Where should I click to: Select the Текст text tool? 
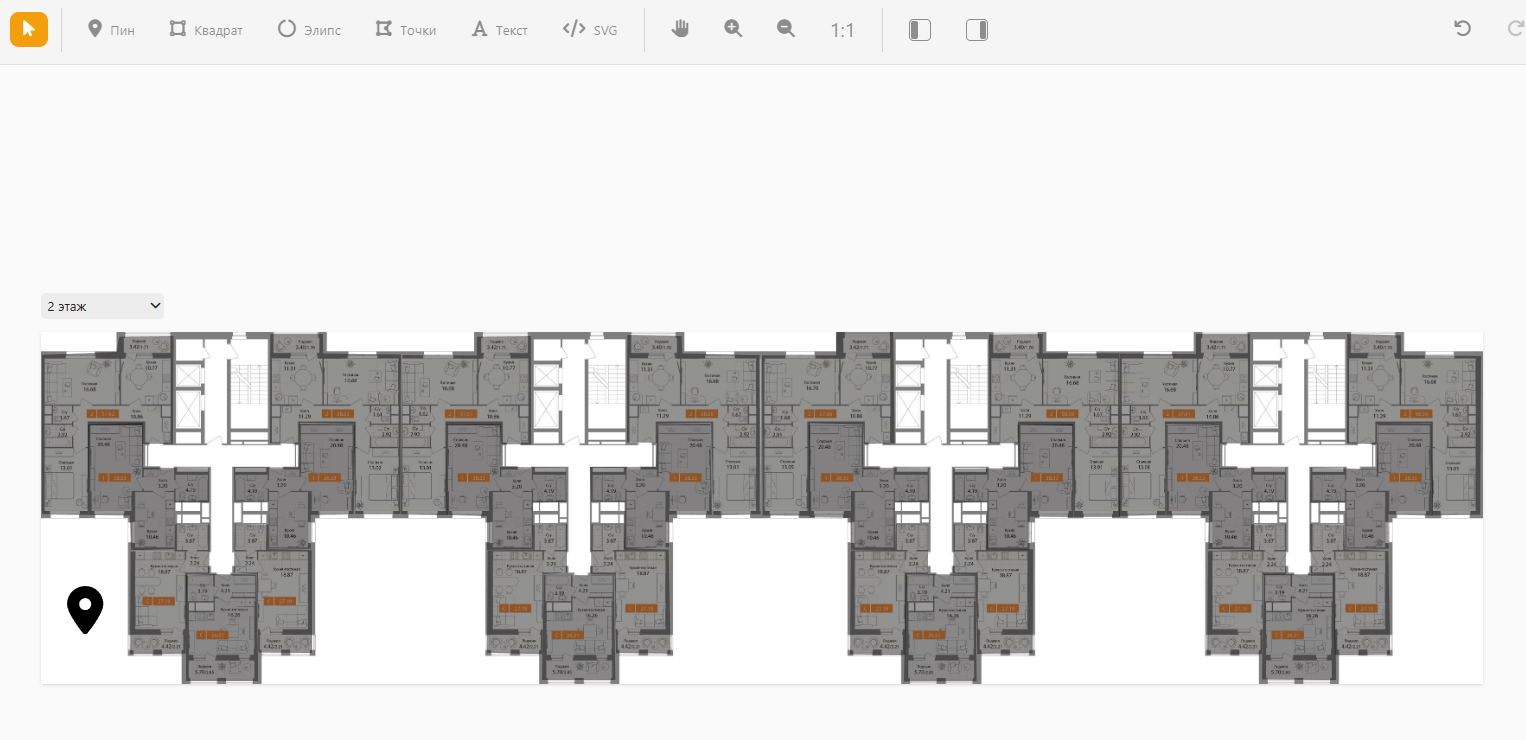pos(499,30)
